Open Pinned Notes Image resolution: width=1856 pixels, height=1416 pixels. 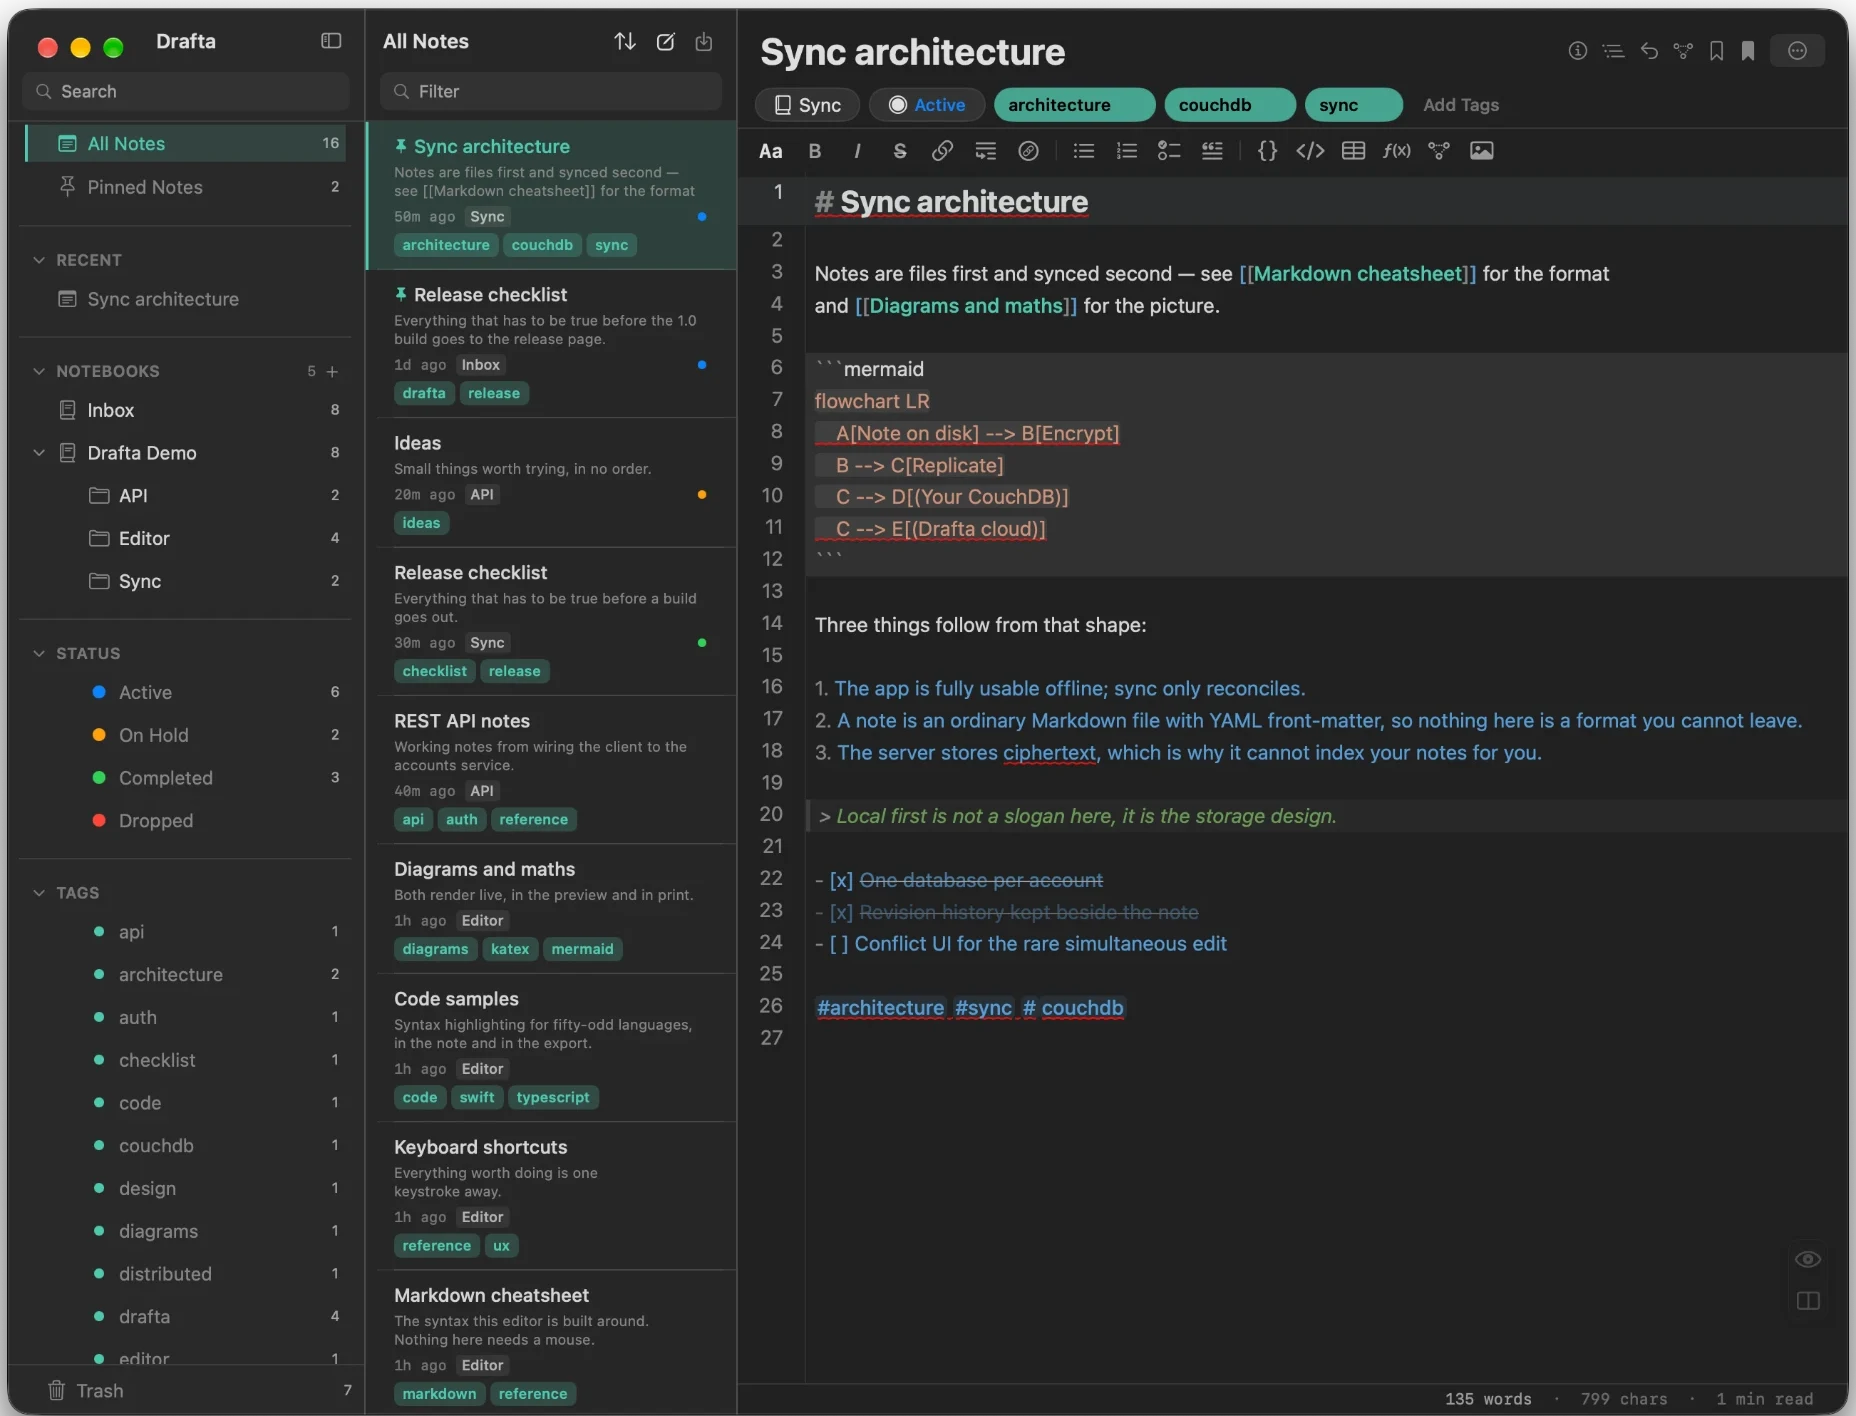185,187
